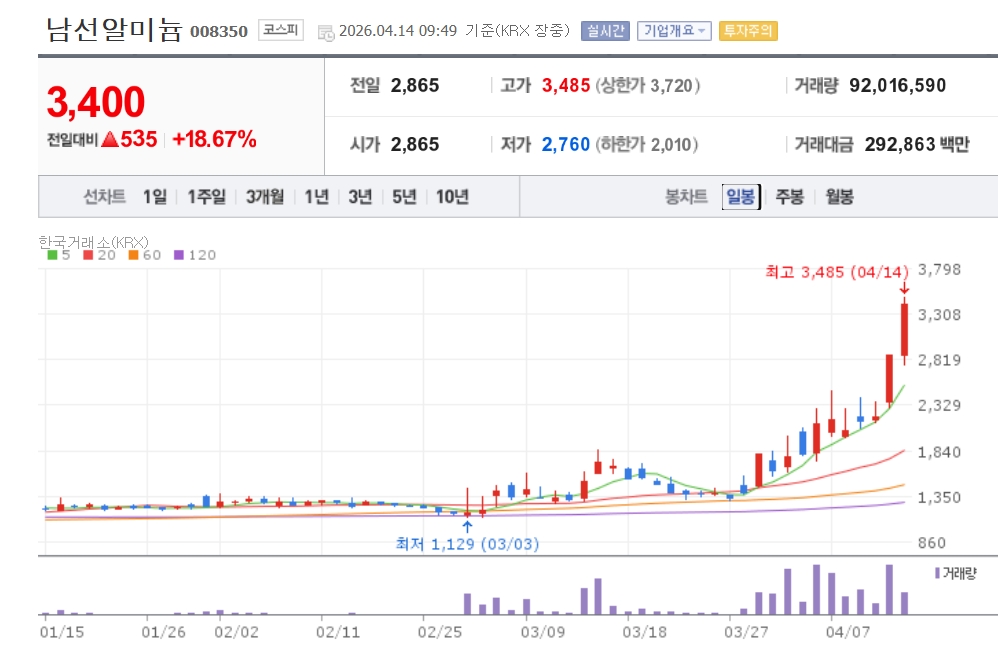Open the 기업개요 dropdown
This screenshot has width=998, height=672.
(674, 31)
